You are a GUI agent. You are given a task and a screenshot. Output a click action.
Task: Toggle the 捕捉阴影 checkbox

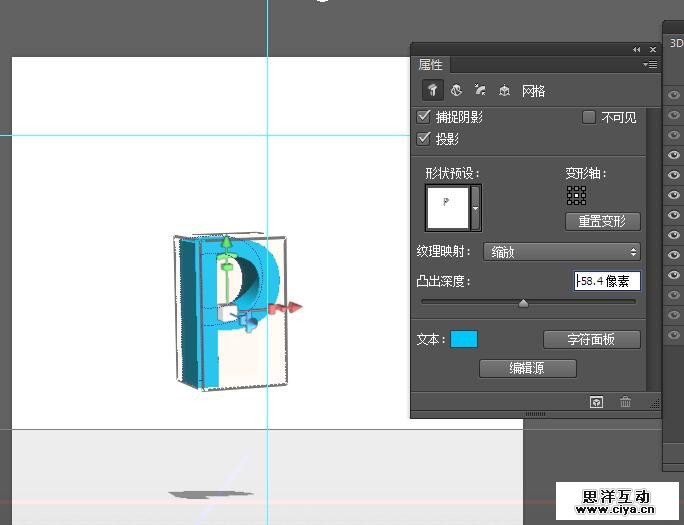[424, 117]
